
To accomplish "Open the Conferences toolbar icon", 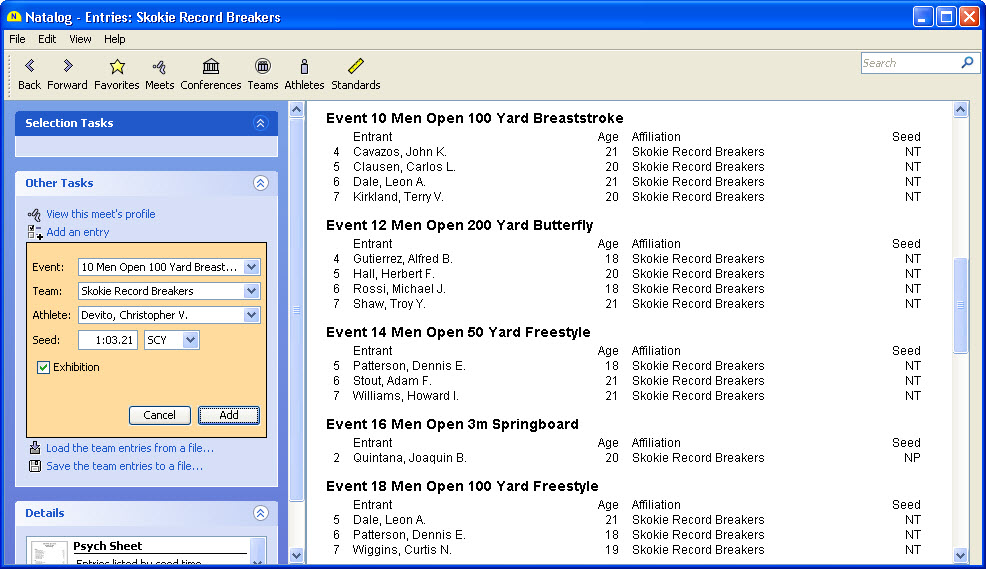I will 211,67.
